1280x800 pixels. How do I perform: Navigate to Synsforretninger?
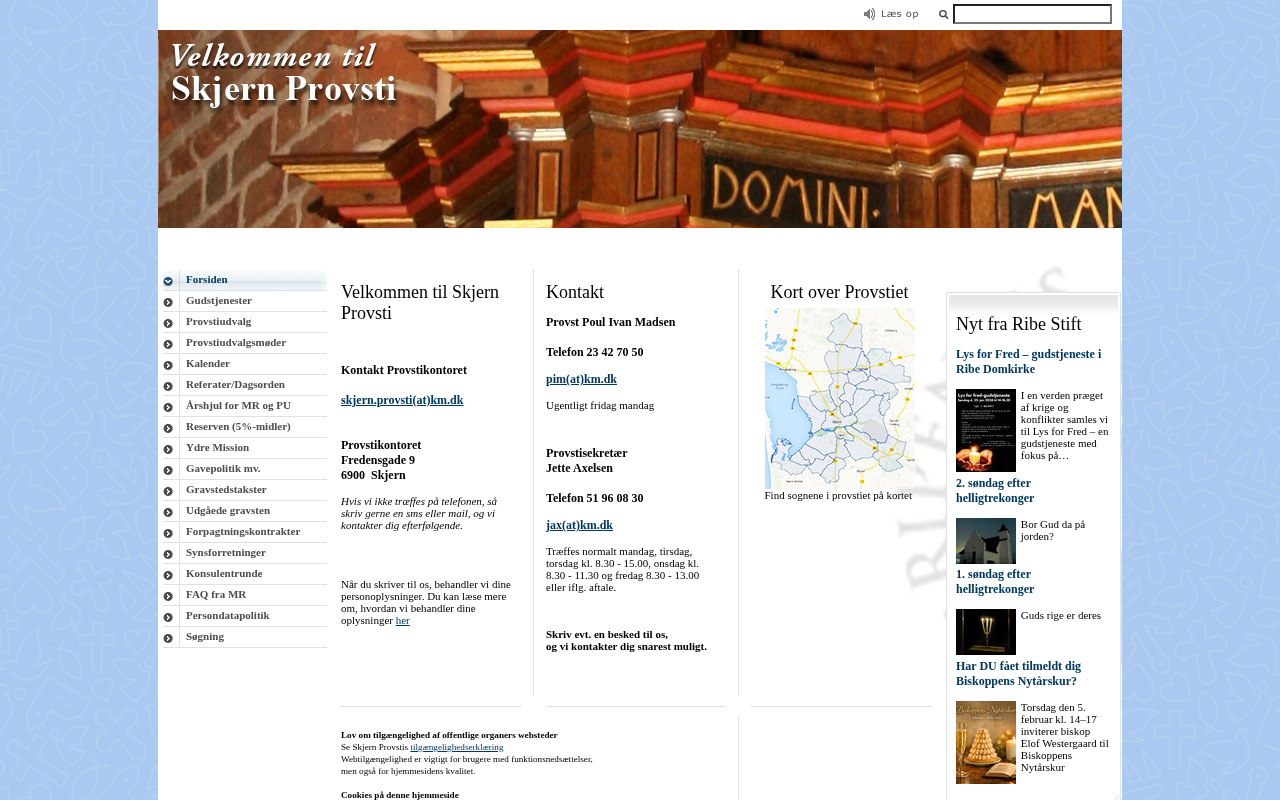(226, 552)
